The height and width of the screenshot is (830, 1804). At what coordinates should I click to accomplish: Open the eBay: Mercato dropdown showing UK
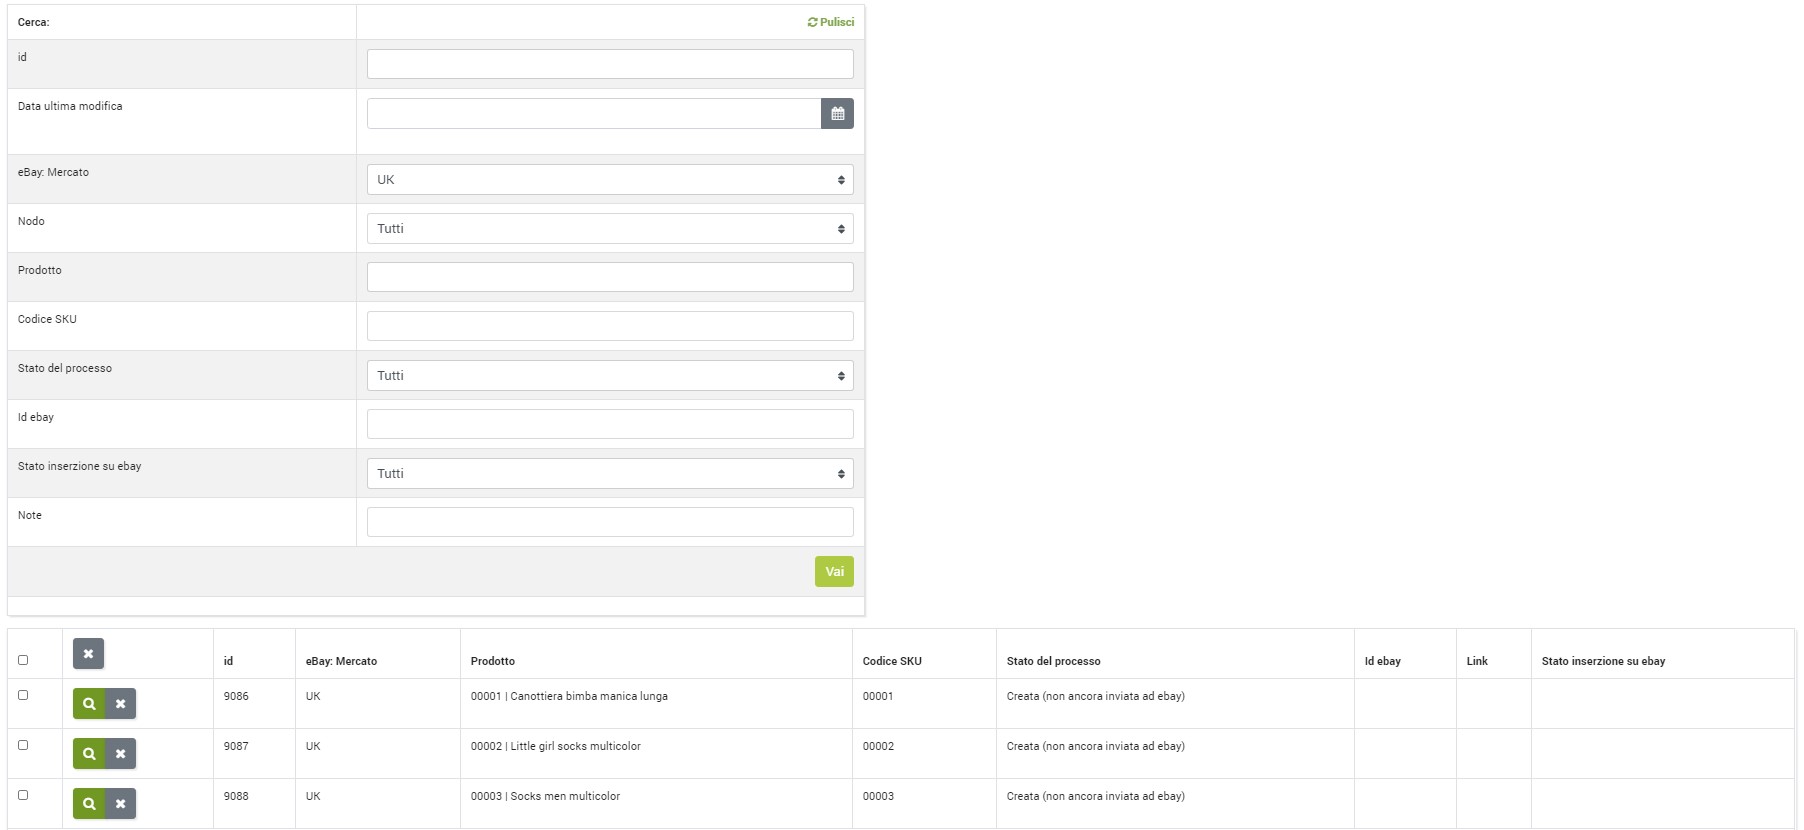pyautogui.click(x=609, y=180)
